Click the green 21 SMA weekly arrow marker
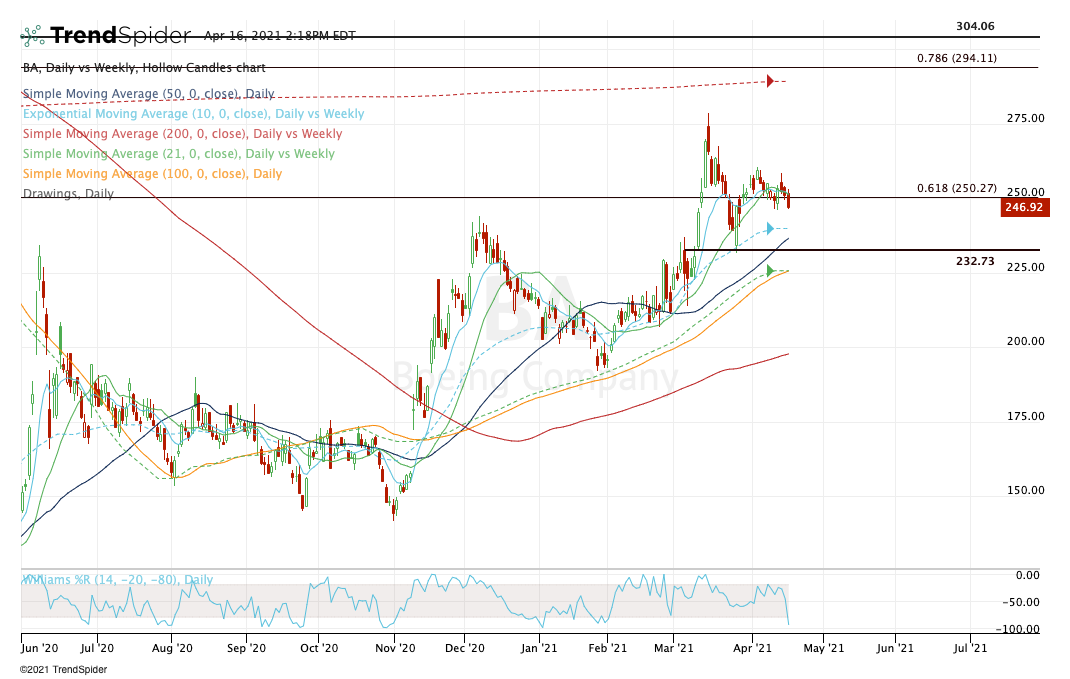Image resolution: width=1070 pixels, height=679 pixels. click(x=770, y=270)
